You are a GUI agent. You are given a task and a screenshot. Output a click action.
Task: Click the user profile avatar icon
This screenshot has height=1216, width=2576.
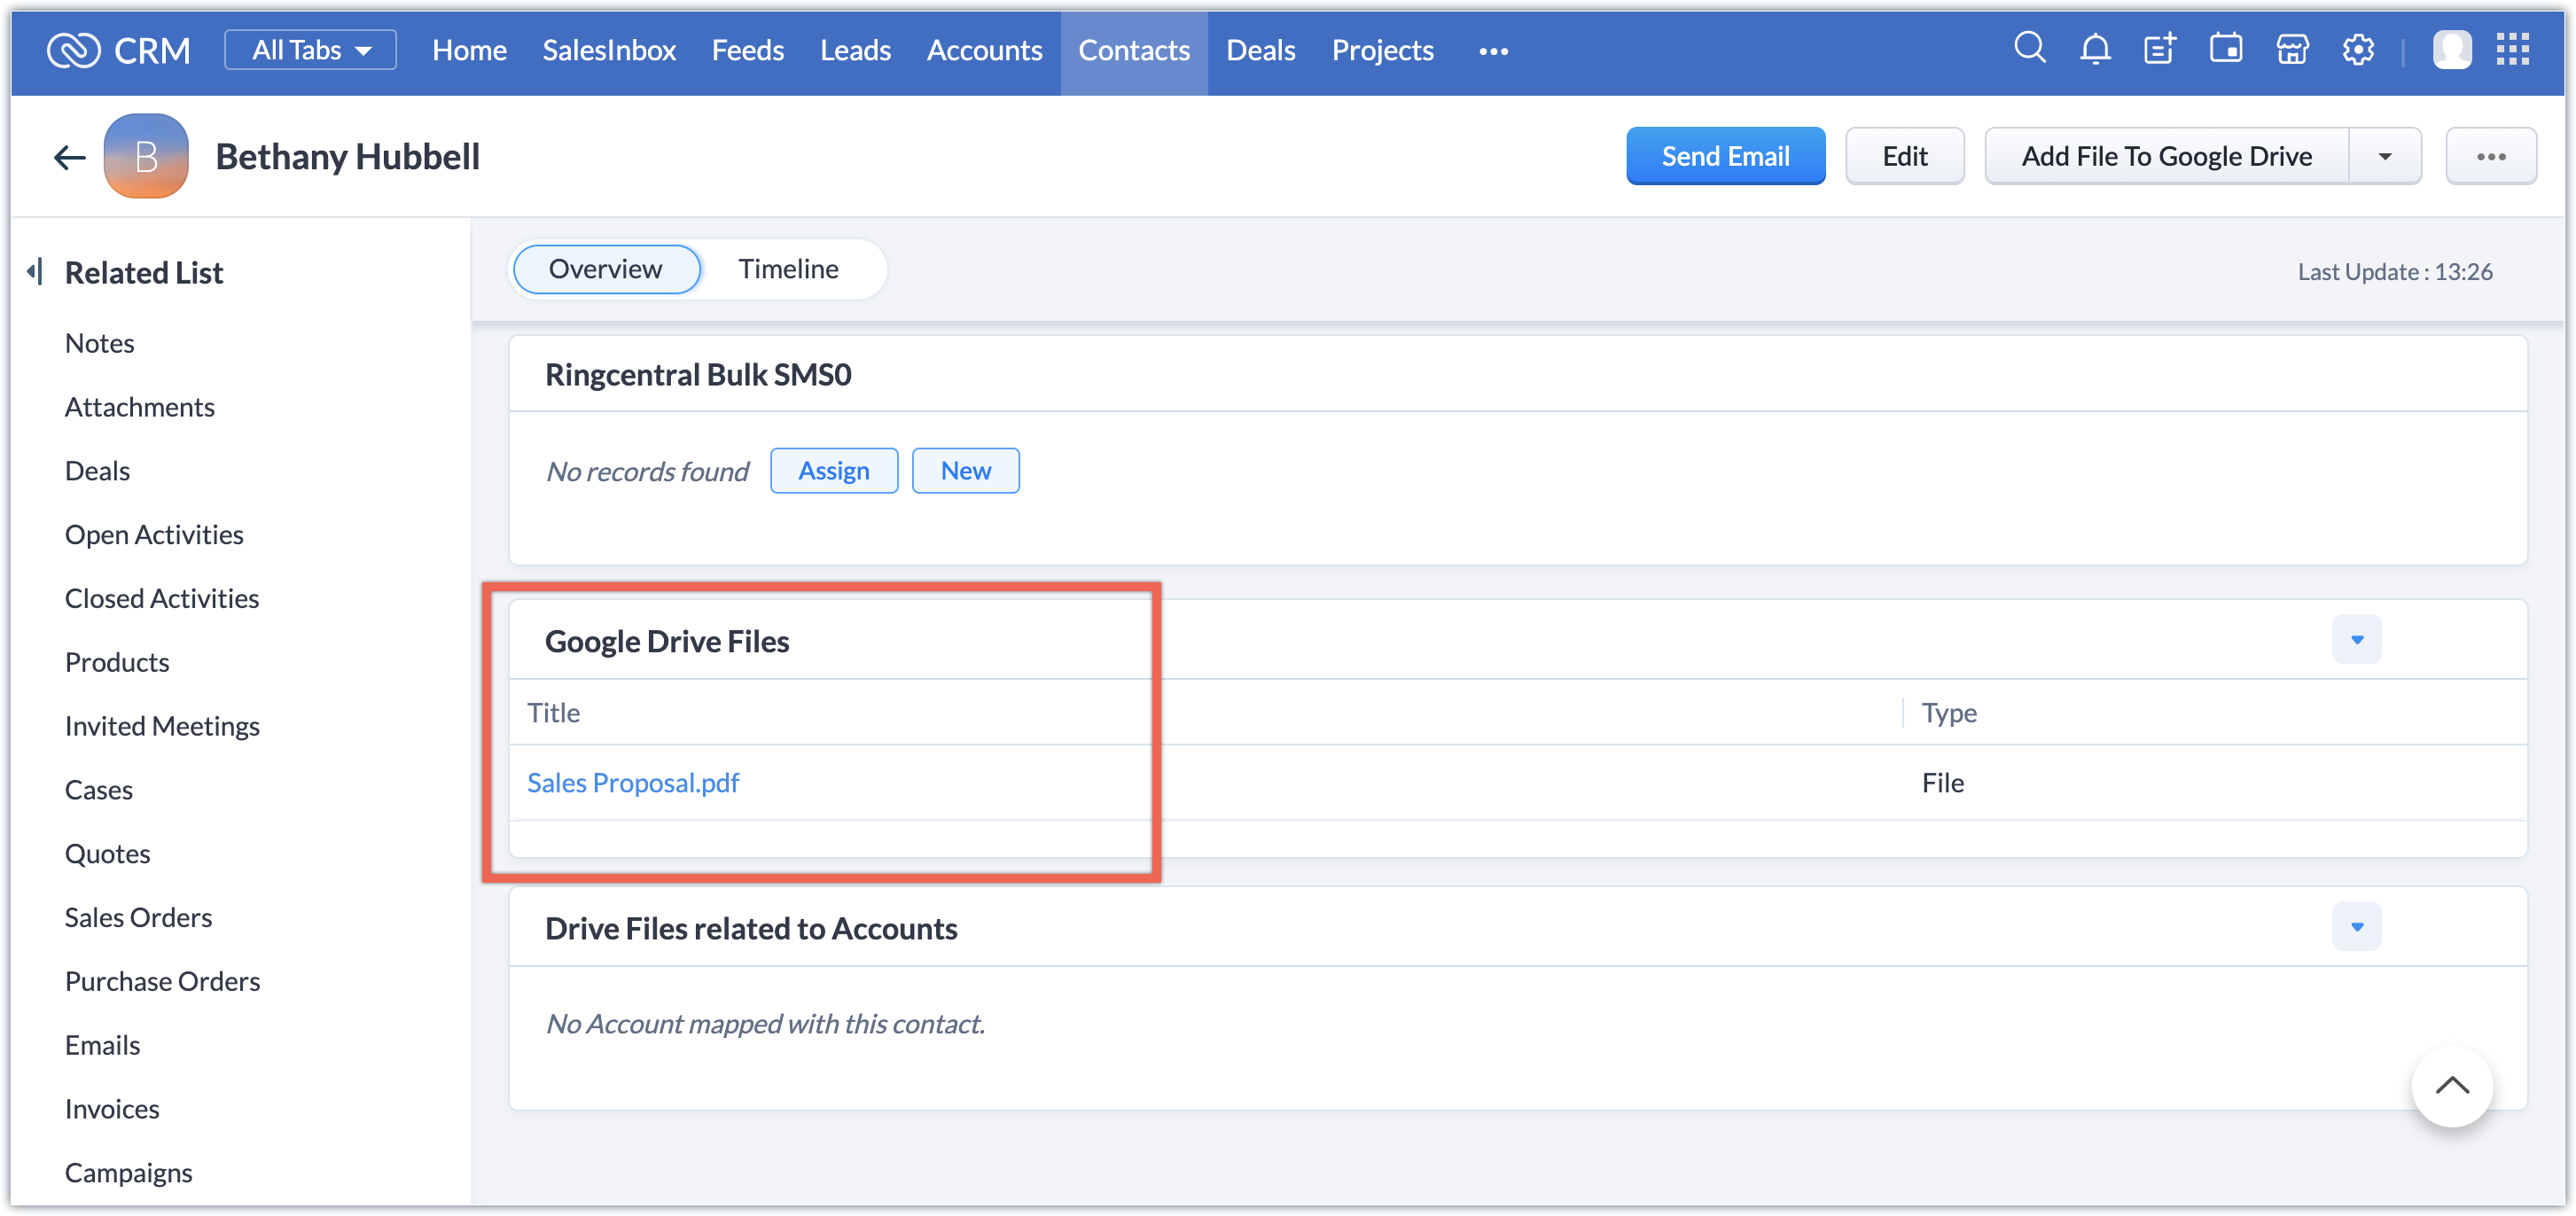2451,48
